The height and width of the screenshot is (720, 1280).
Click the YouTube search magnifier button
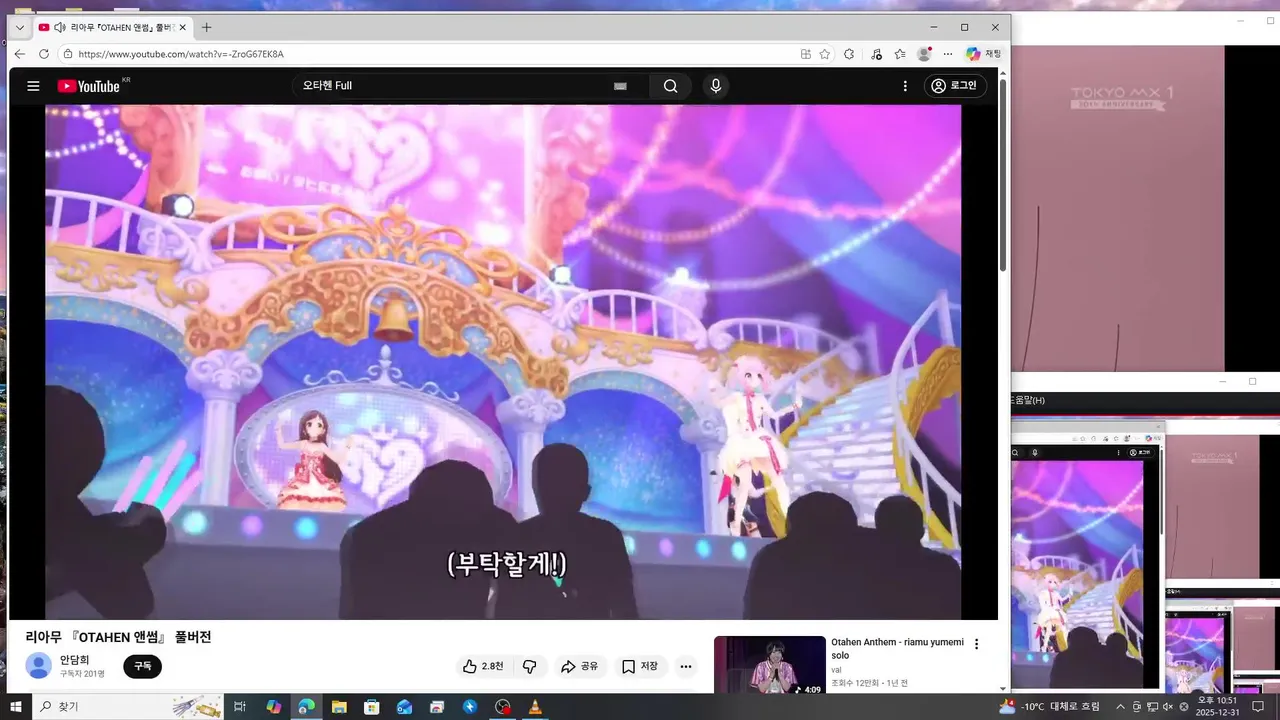(x=670, y=86)
